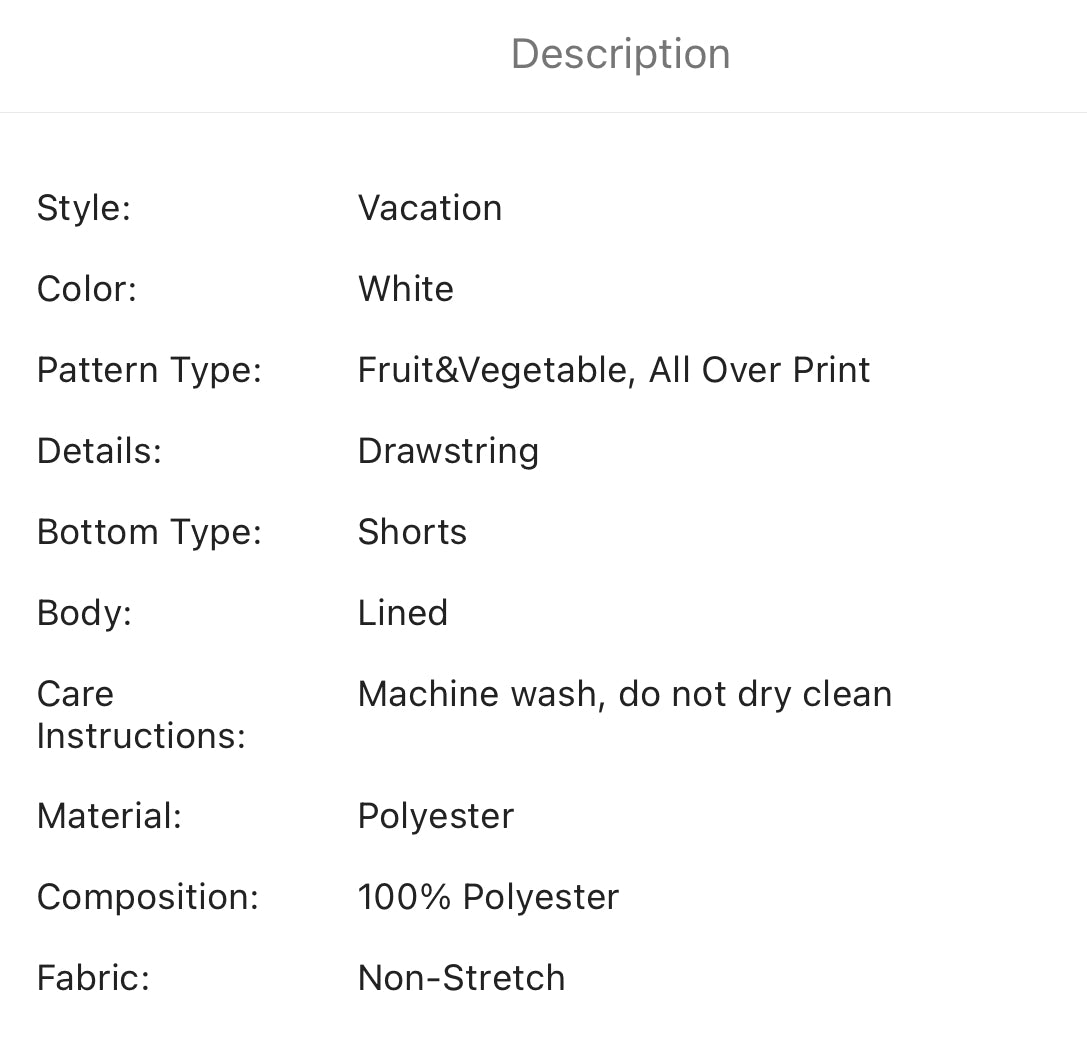Tap the Machine wash, do not dry clean text
Screen dimensions: 1087x1039
point(625,694)
